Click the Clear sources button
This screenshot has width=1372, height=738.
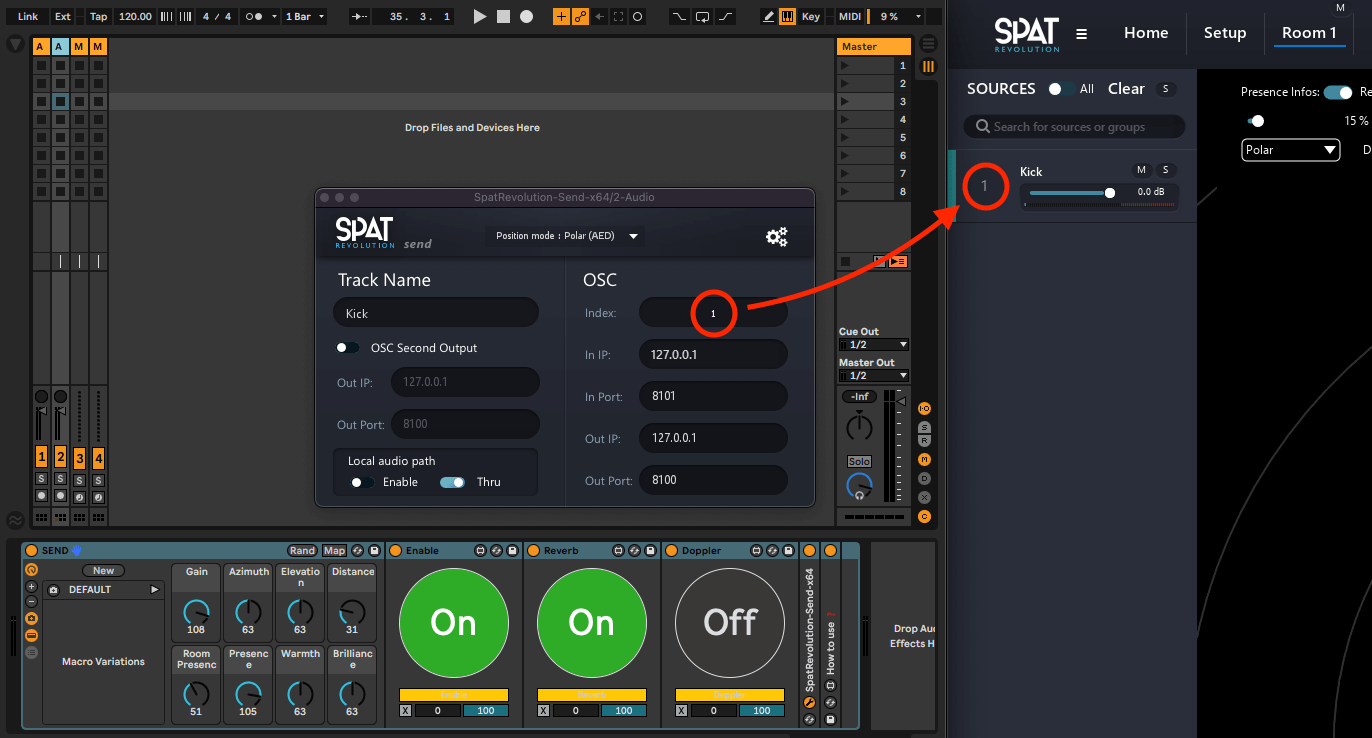[x=1125, y=89]
